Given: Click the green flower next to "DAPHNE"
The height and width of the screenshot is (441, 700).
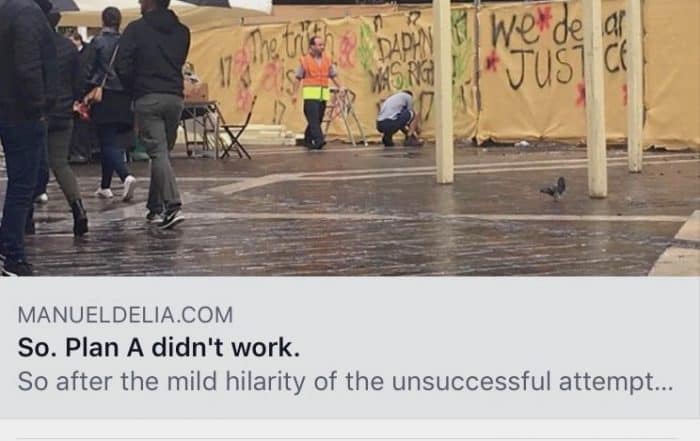Looking at the screenshot, I should pyautogui.click(x=366, y=47).
